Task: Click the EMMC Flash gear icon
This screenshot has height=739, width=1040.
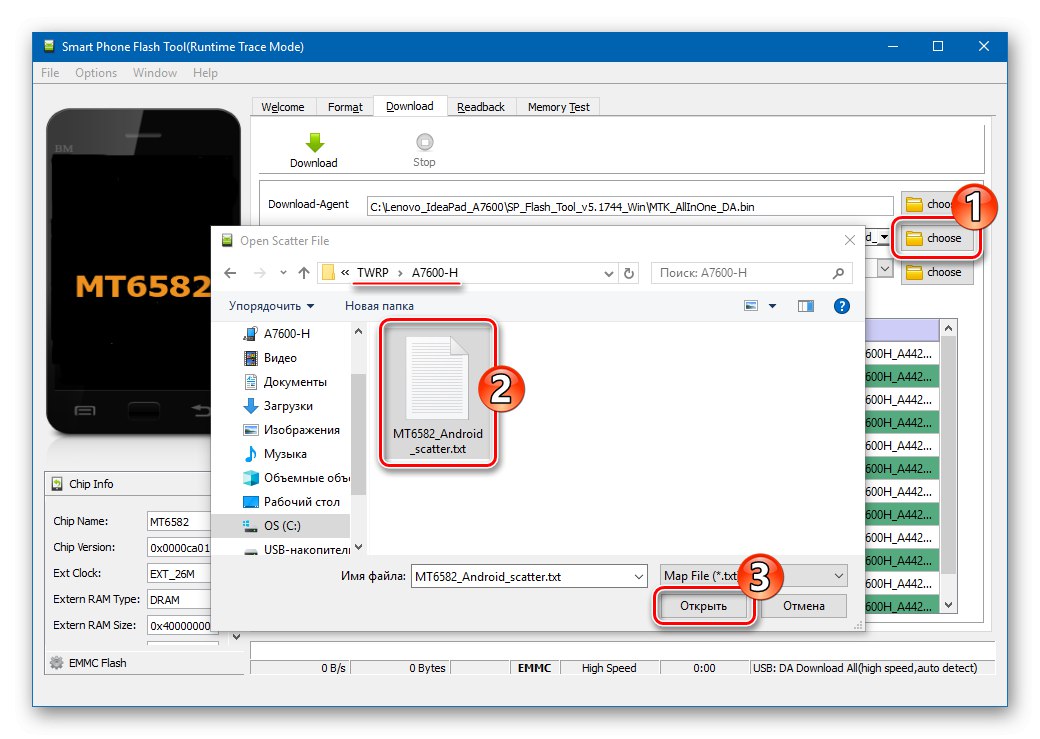Action: [57, 662]
